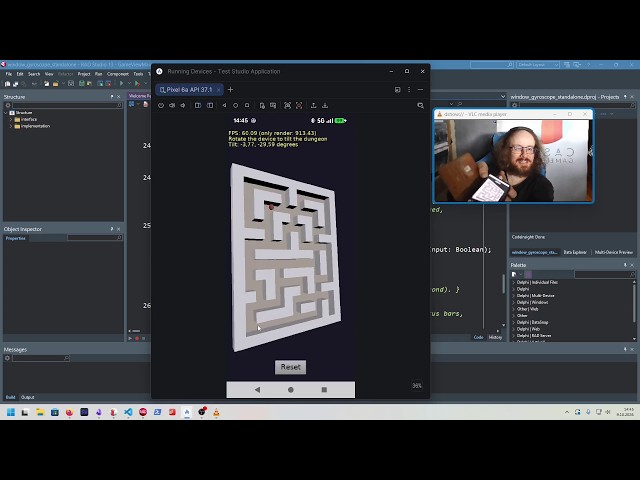Screen dimensions: 640x480
Task: Tap the Android recents navigation button
Action: coord(324,390)
